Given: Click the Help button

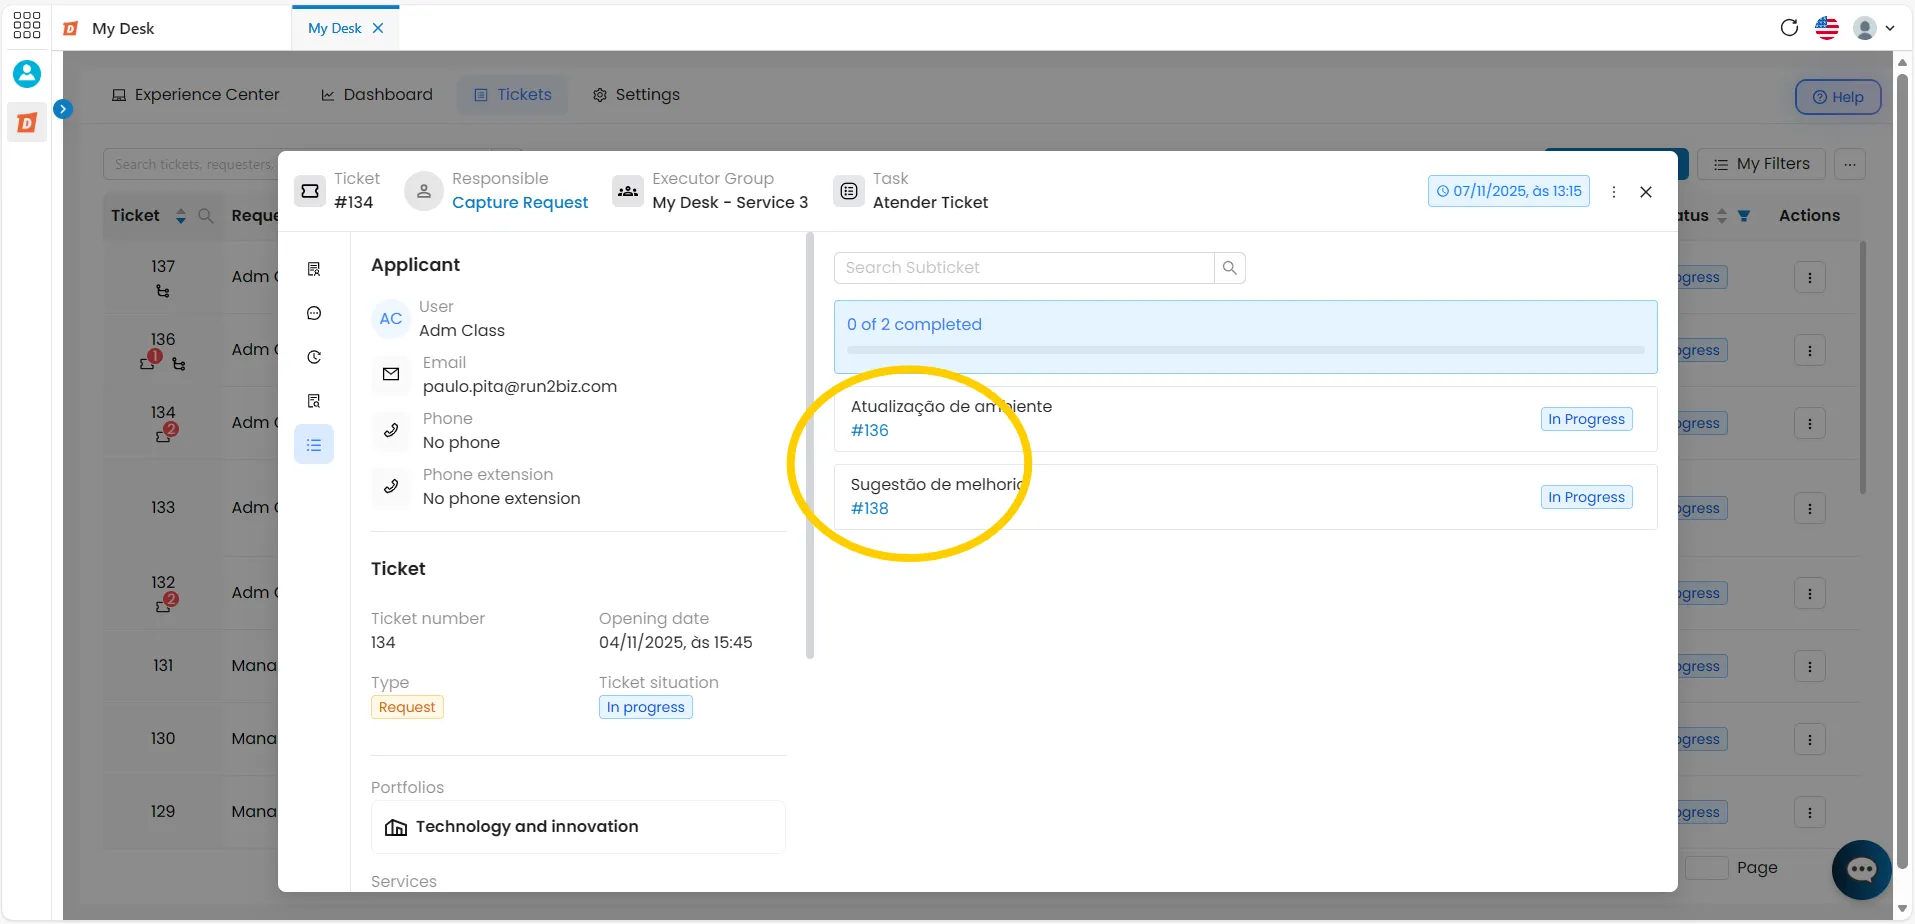Looking at the screenshot, I should [1838, 97].
